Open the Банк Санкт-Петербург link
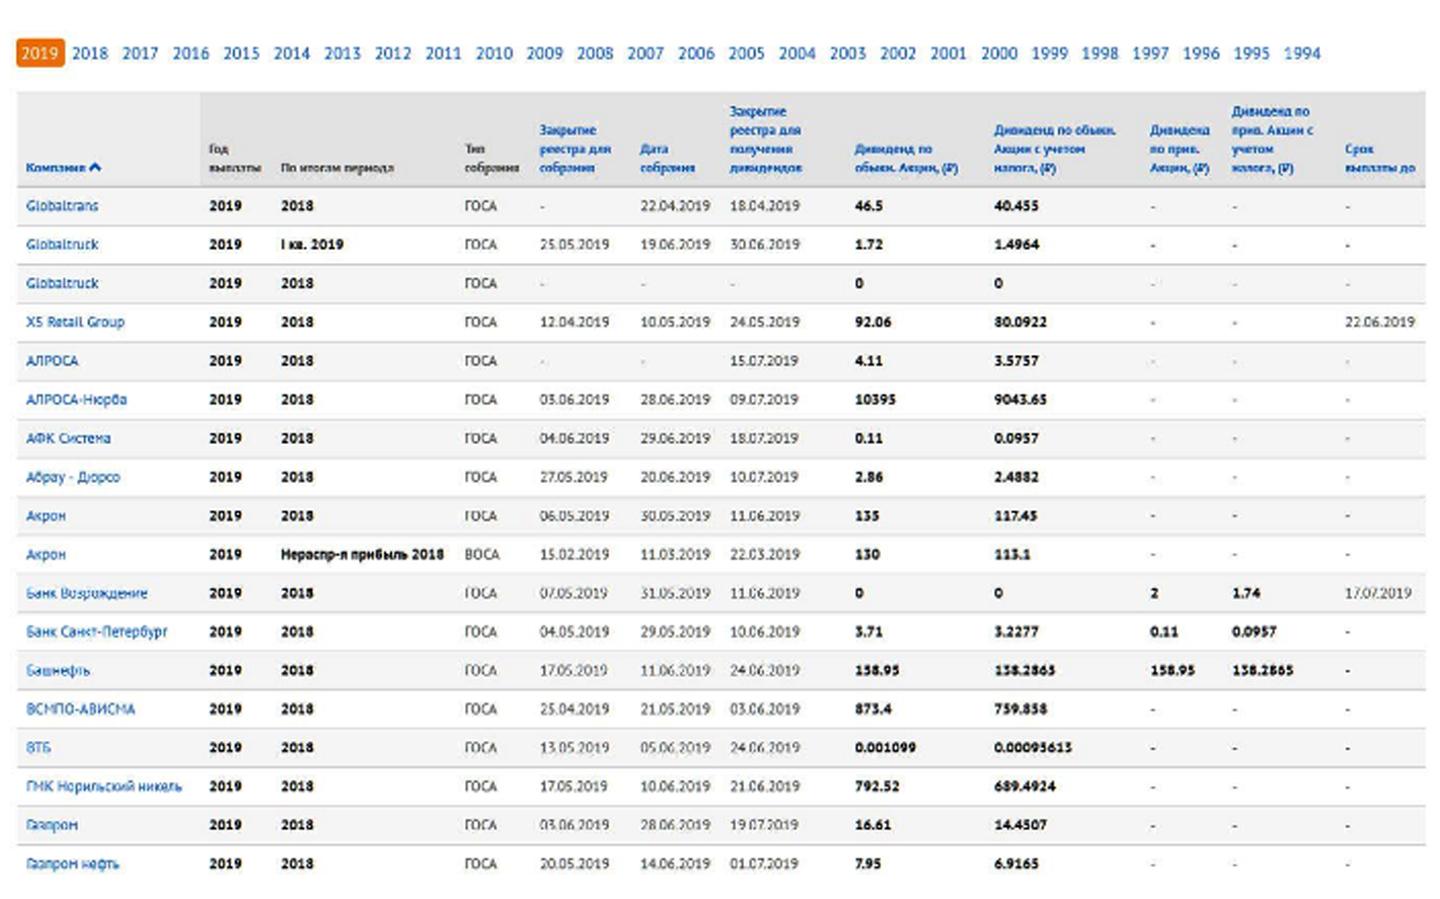The width and height of the screenshot is (1440, 899). click(x=97, y=632)
